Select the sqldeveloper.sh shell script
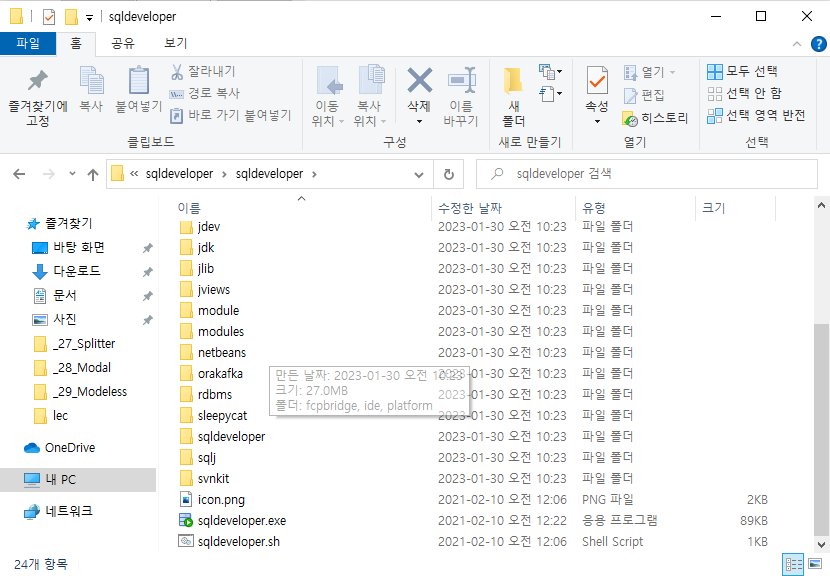 tap(239, 542)
